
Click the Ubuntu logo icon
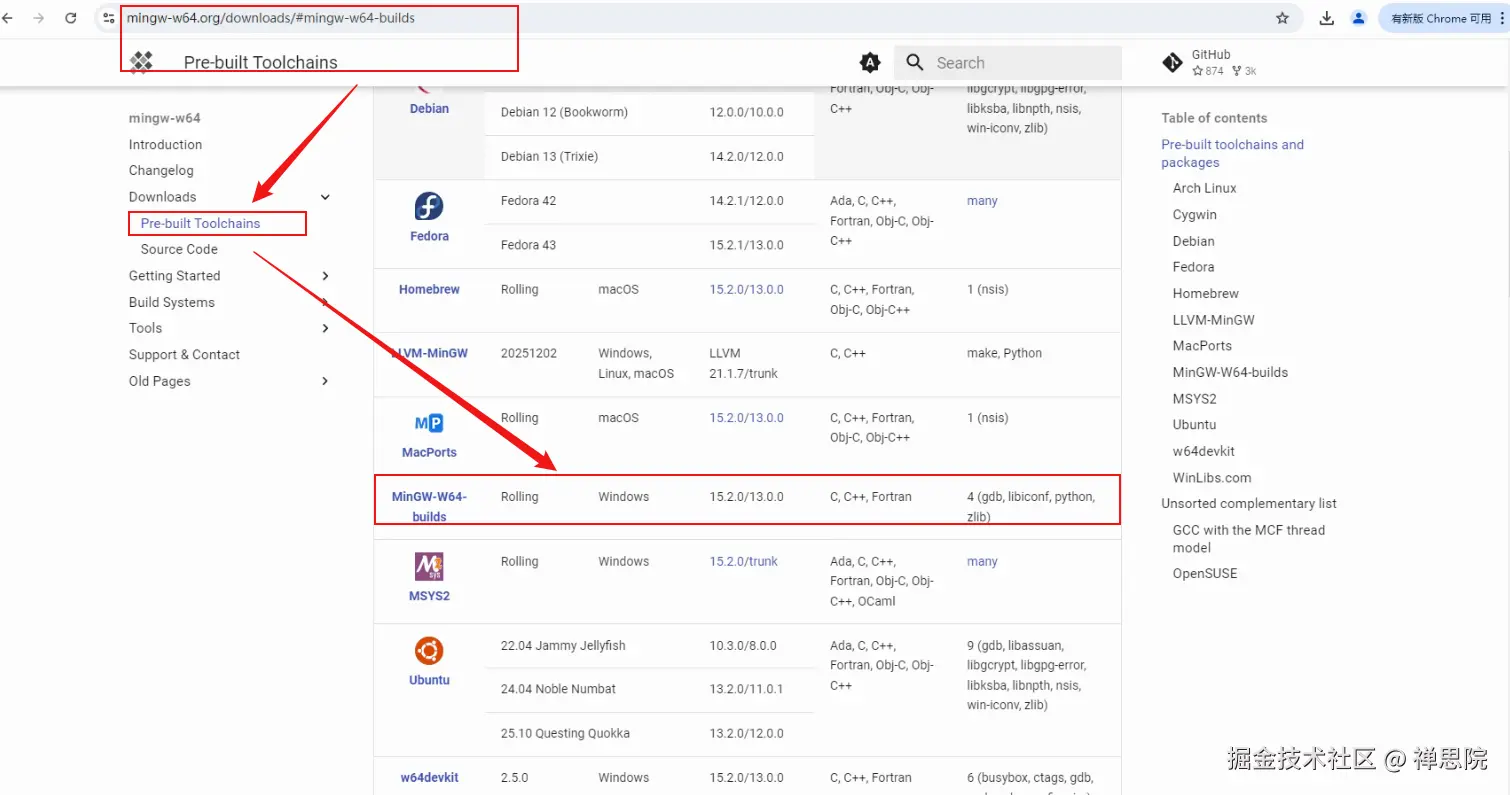coord(429,651)
